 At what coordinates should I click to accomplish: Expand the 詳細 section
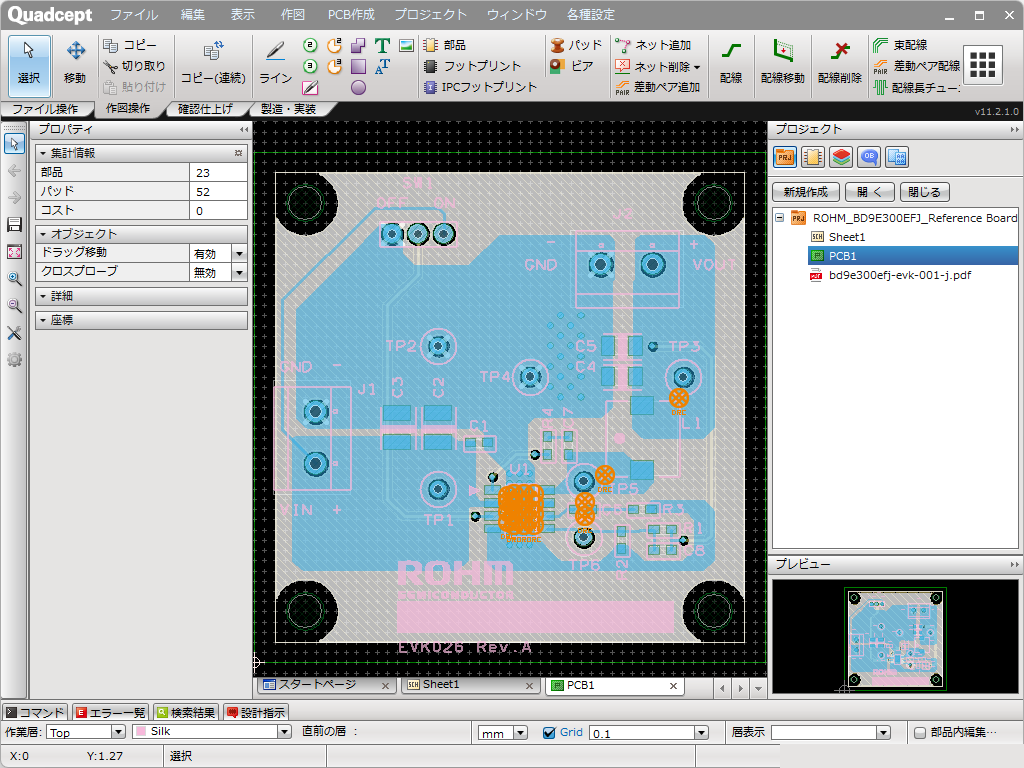141,296
